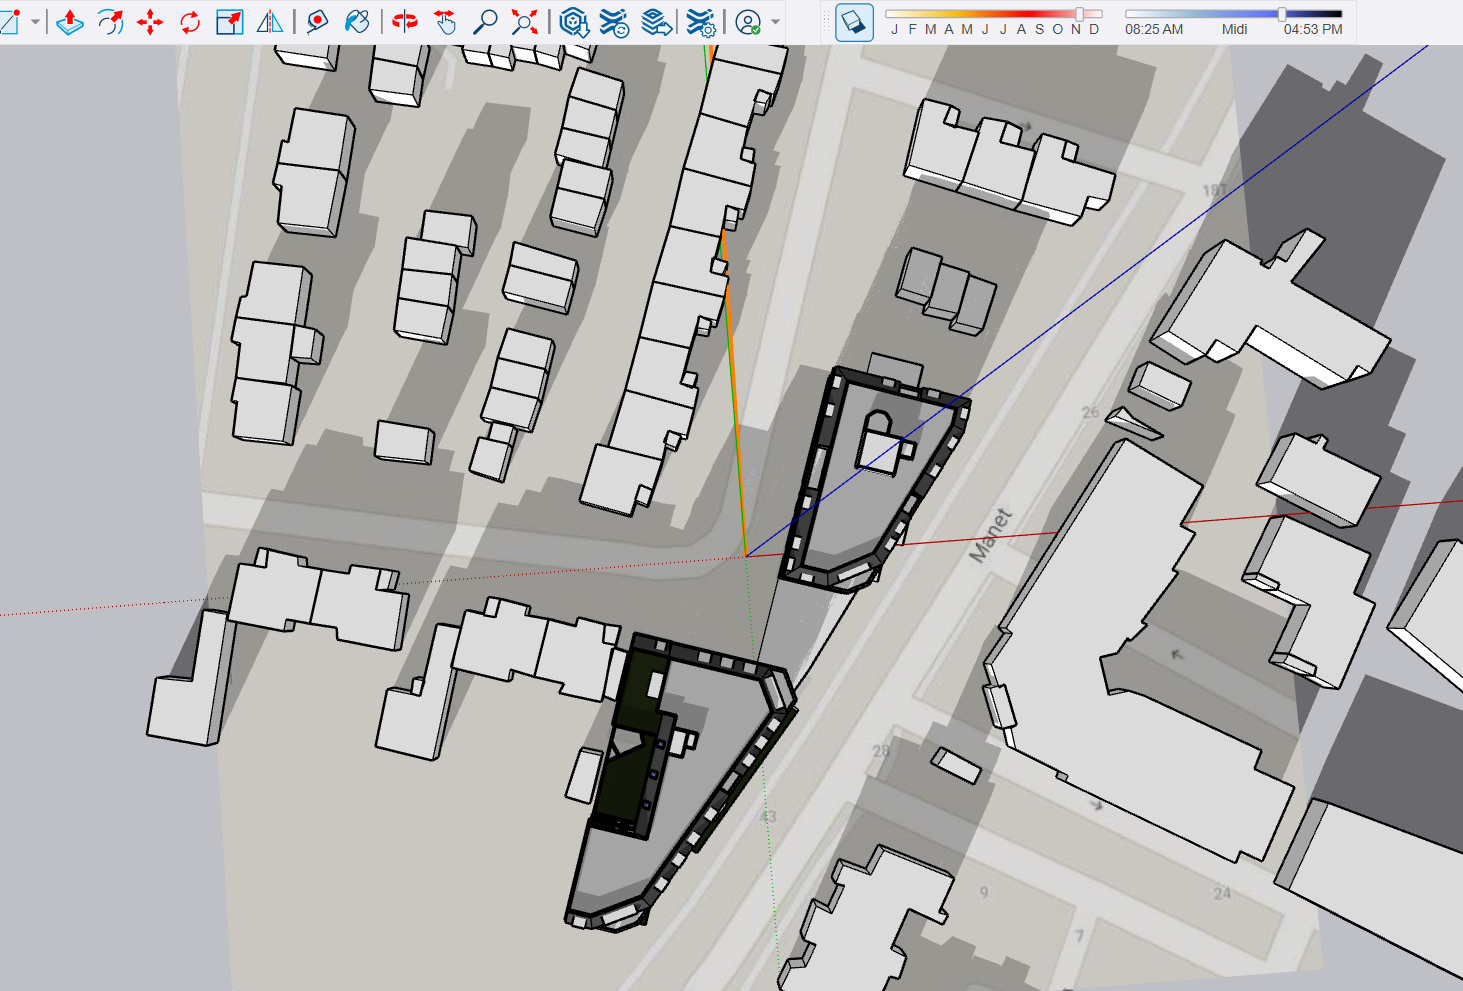Expand the shape tool dropdown arrow

point(35,22)
